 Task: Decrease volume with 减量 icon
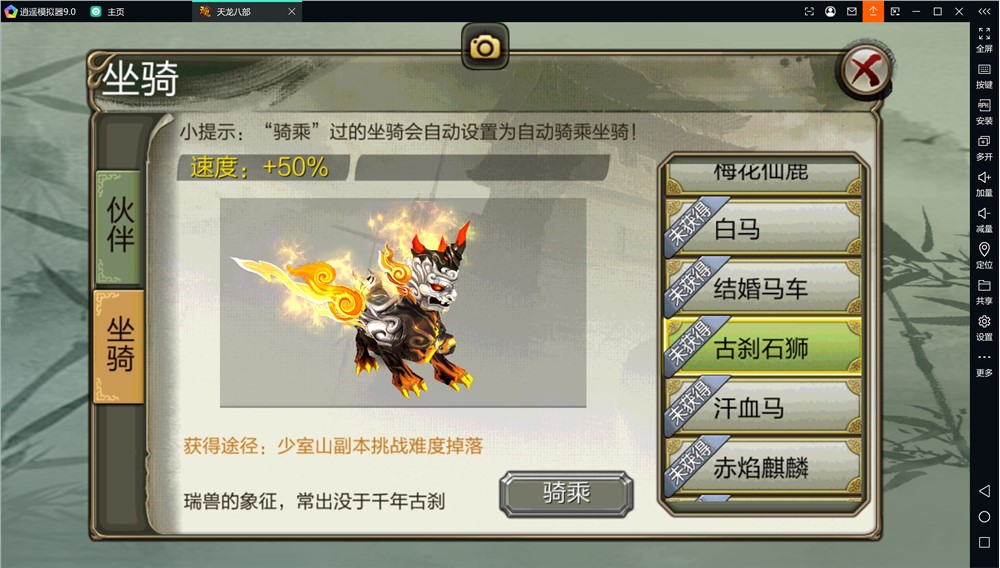tap(984, 219)
